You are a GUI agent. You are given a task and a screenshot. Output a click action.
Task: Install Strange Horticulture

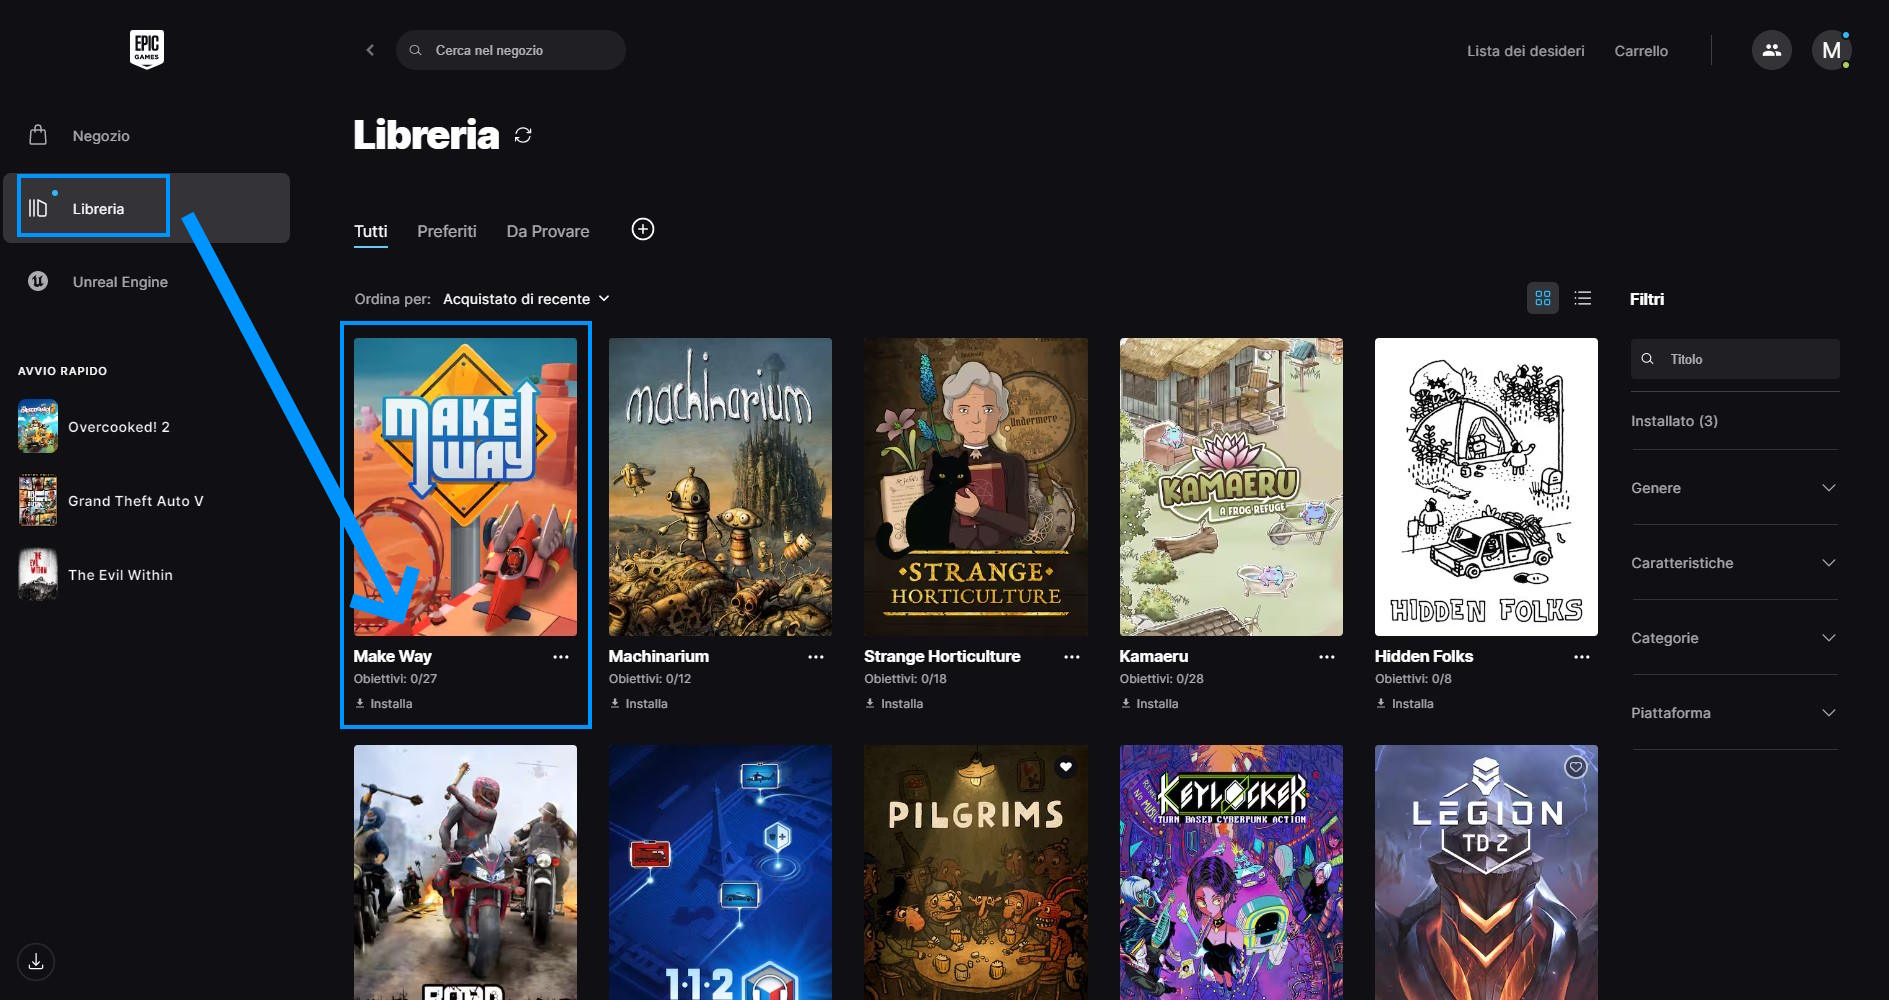point(894,704)
